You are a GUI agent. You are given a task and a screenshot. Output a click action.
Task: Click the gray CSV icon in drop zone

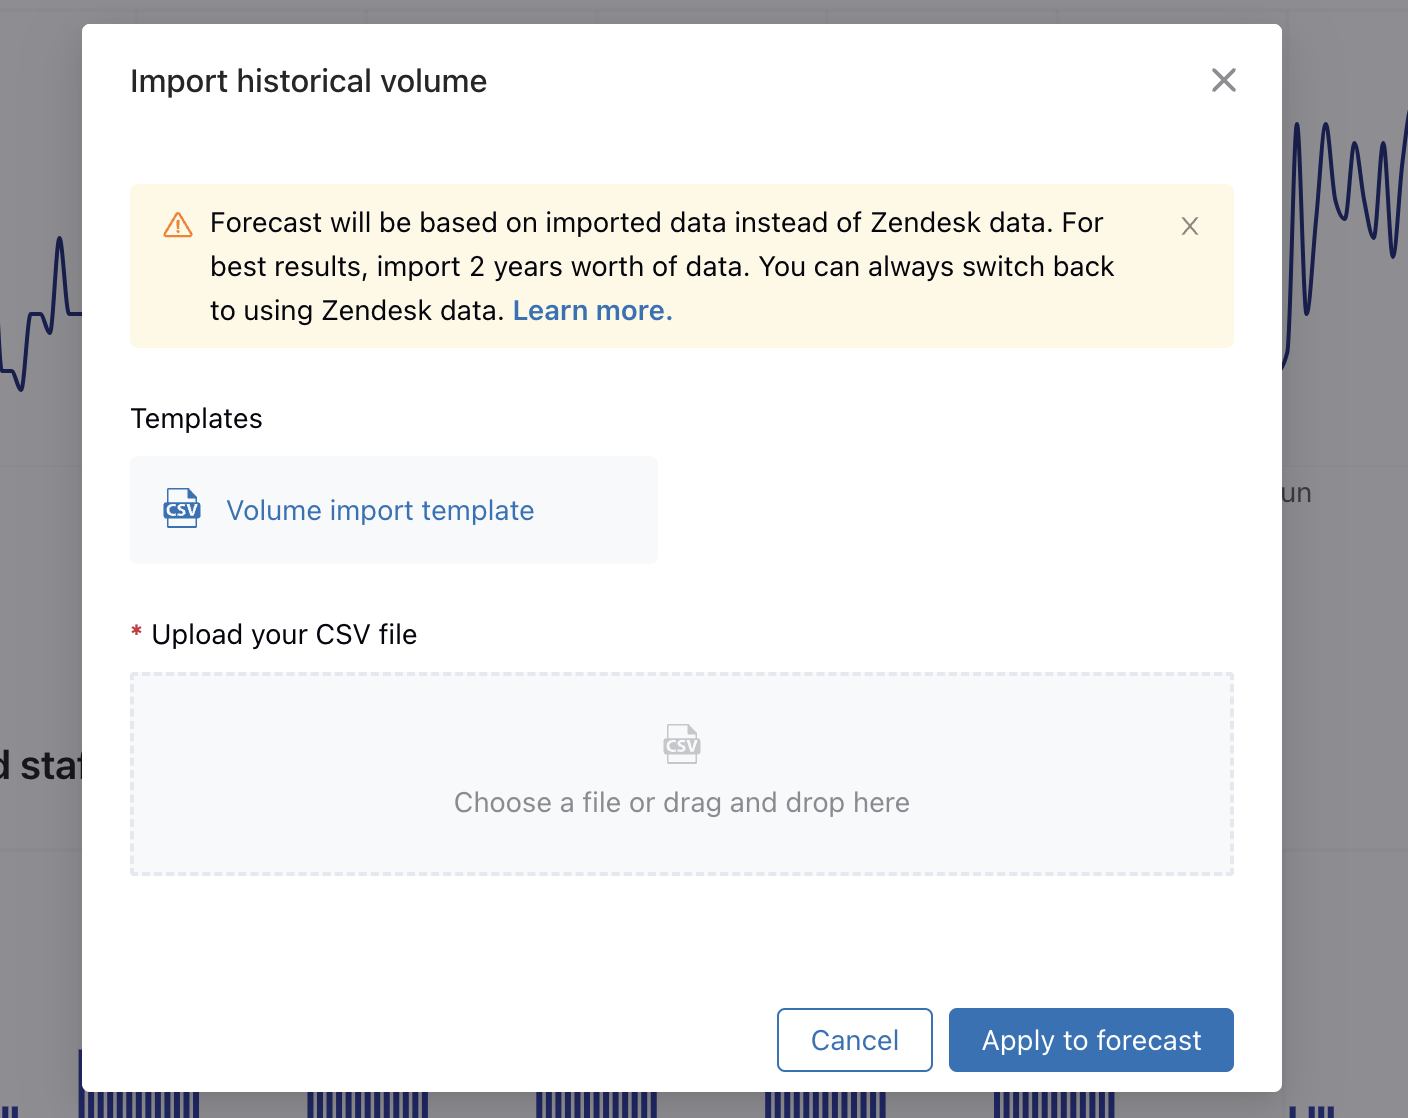pos(682,744)
